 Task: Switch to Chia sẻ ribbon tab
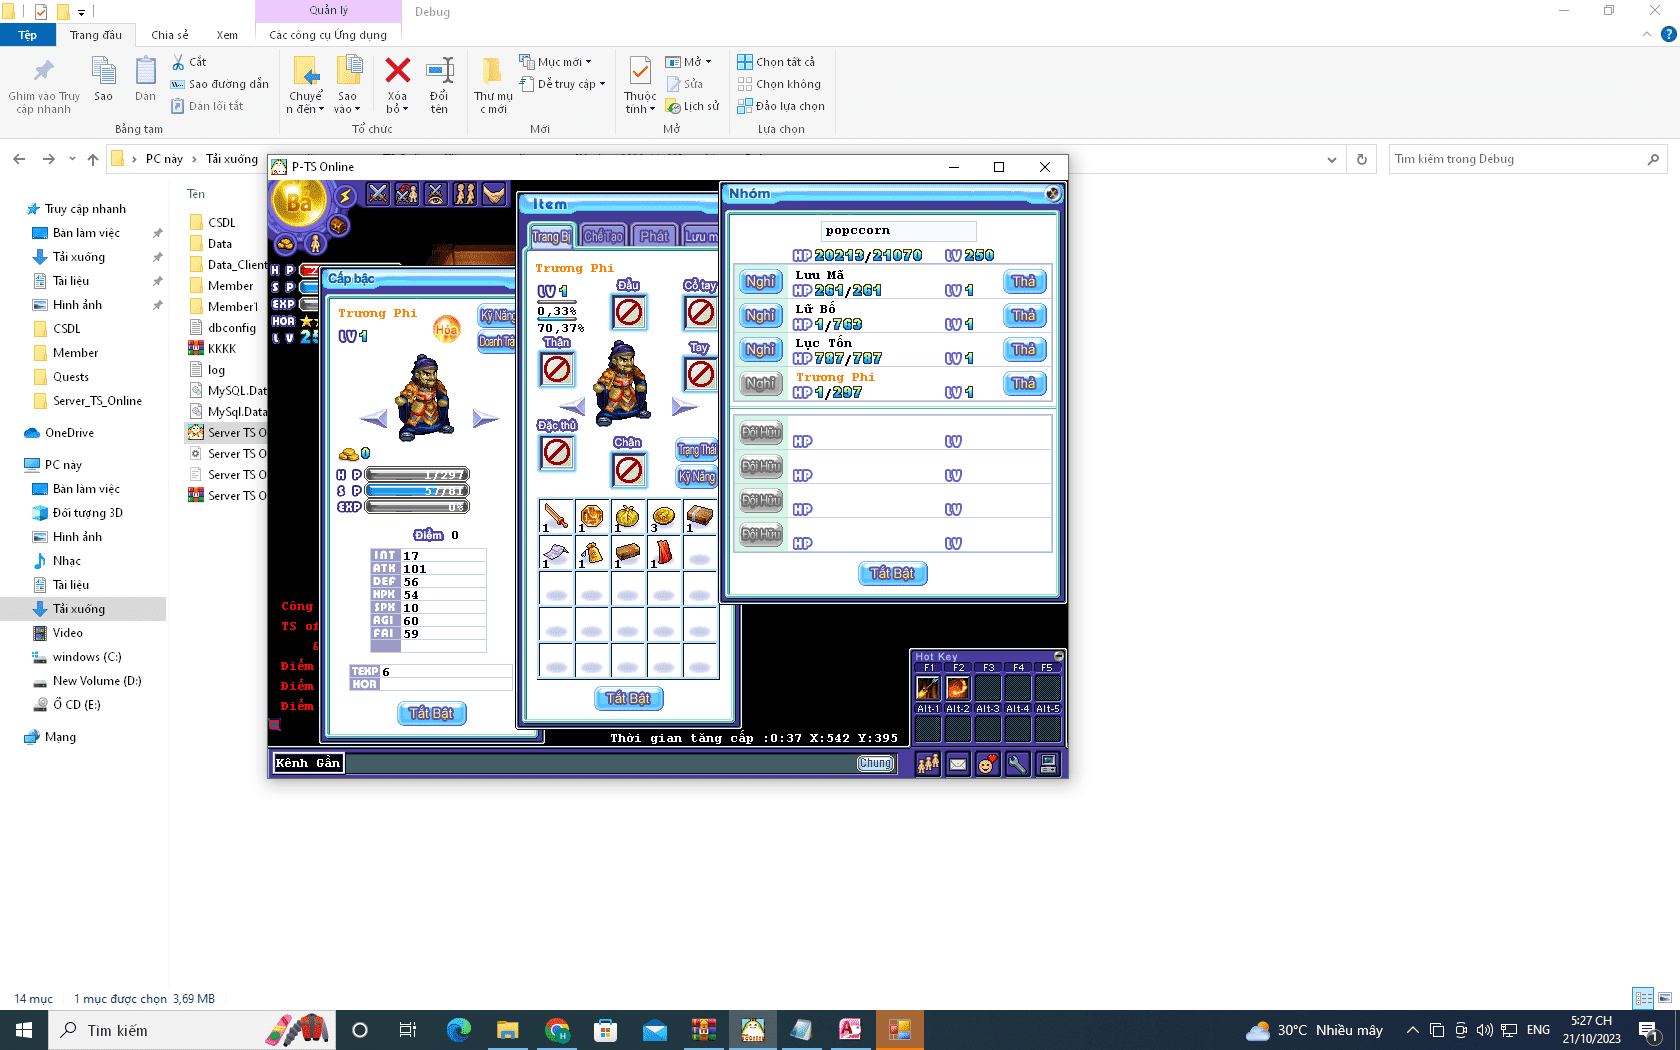(x=170, y=35)
